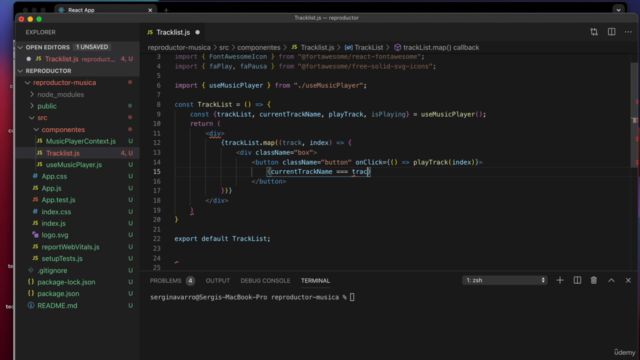Open setupTests.js file
Screen dimensions: 640x360
(62, 259)
